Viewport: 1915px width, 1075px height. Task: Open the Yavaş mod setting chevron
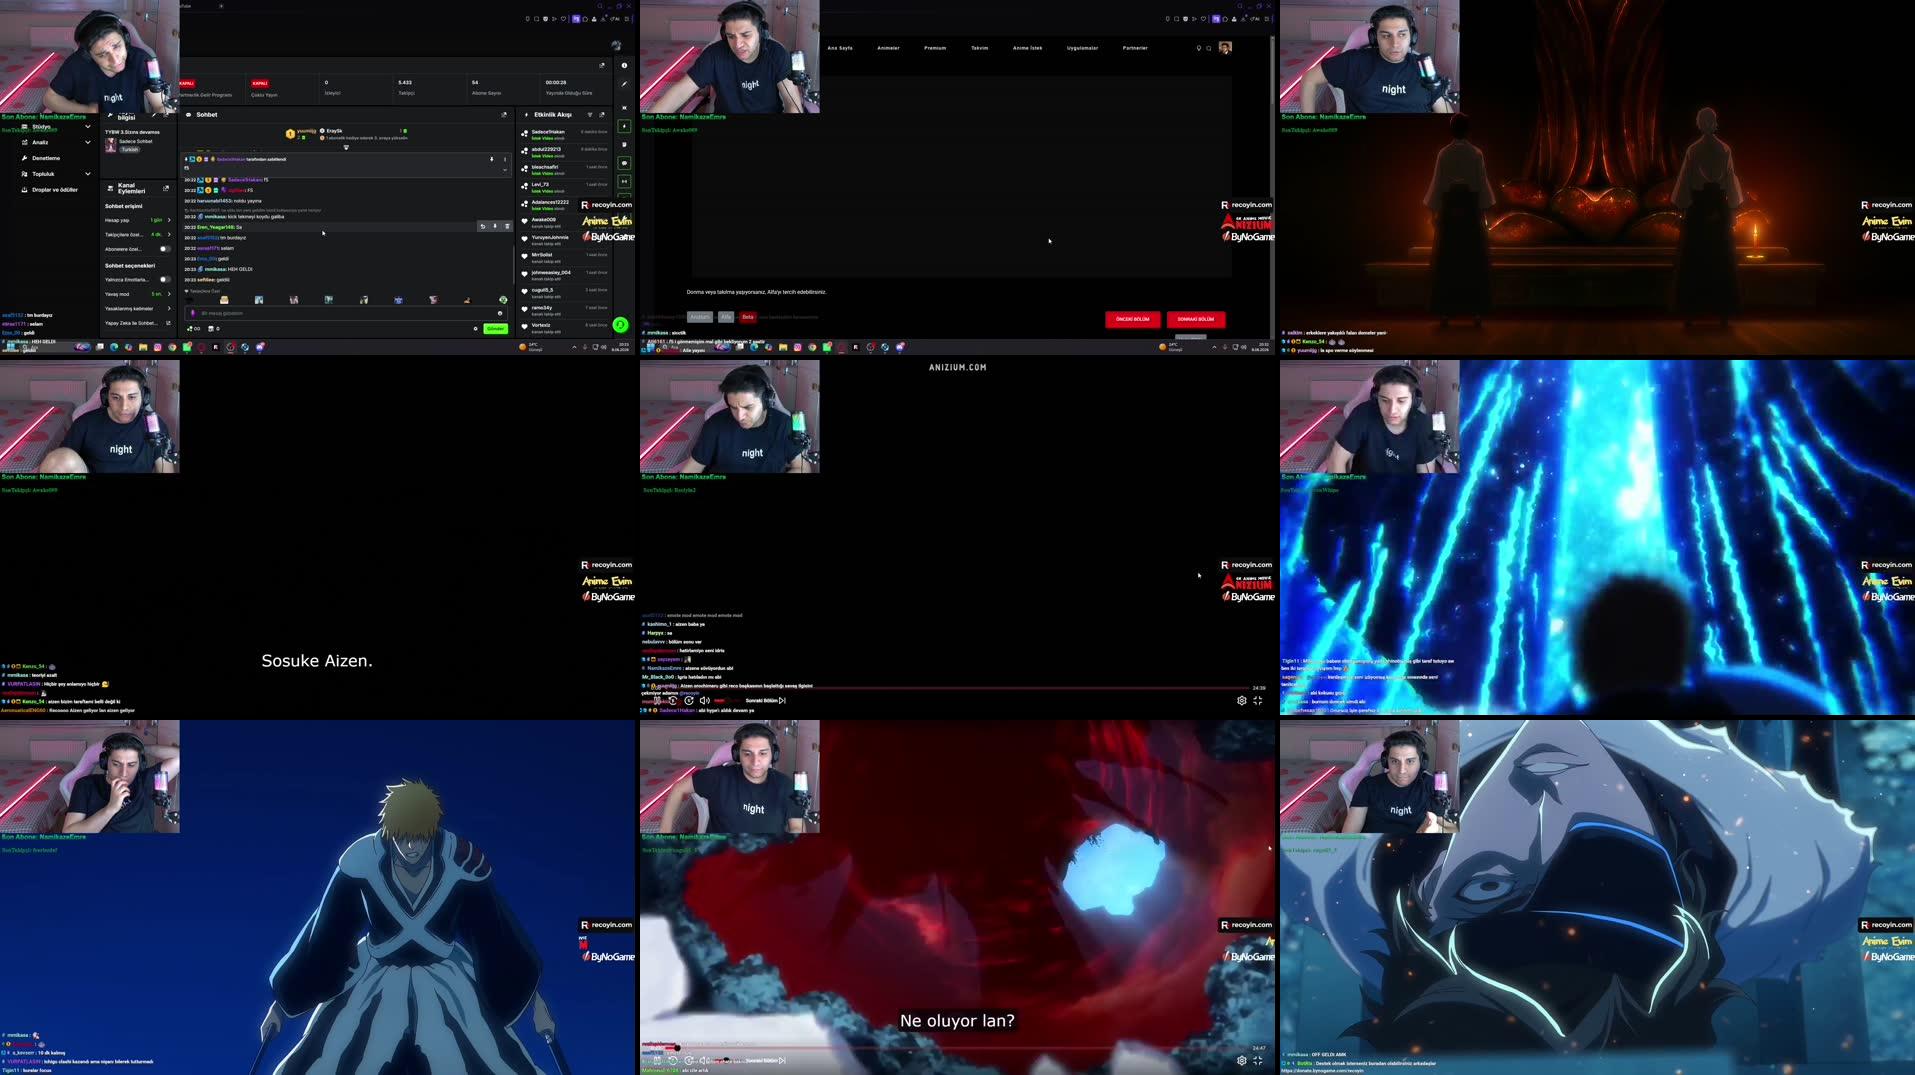click(x=169, y=294)
